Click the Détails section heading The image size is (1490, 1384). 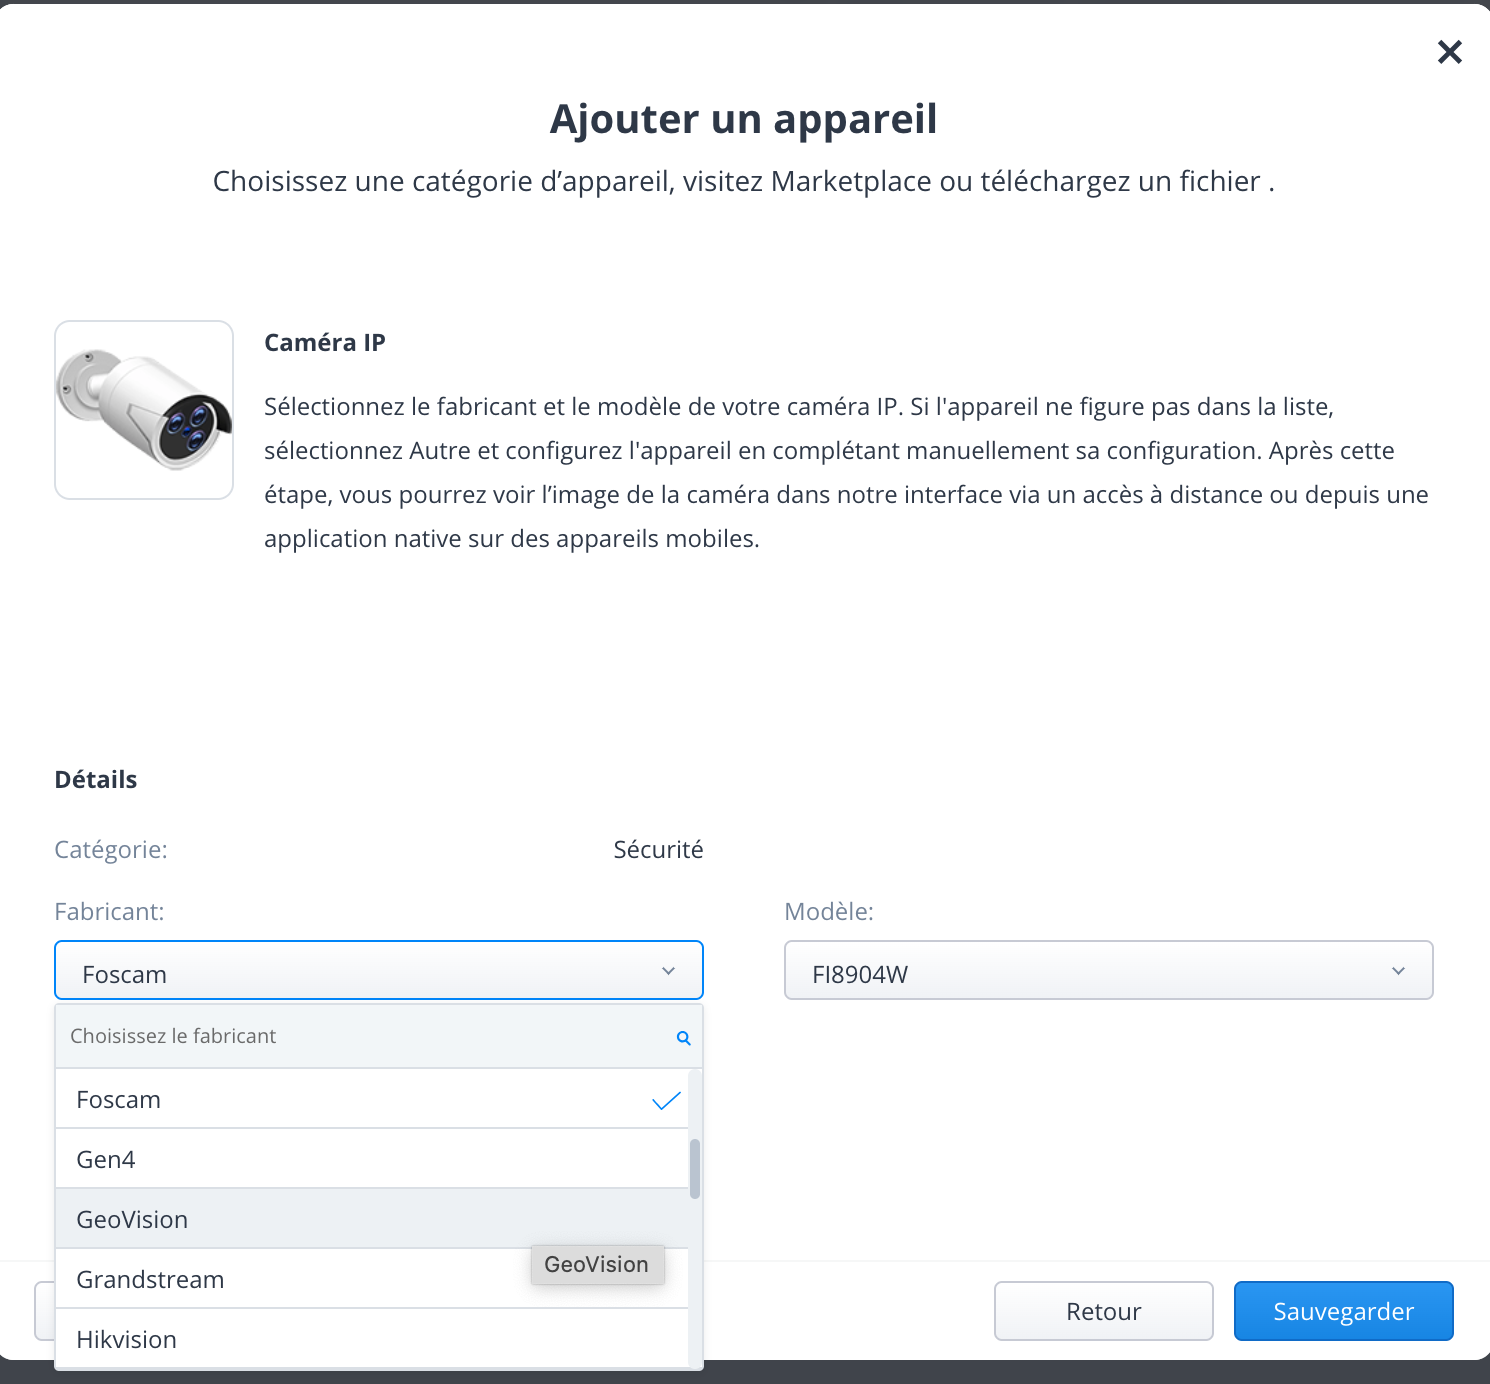point(96,779)
